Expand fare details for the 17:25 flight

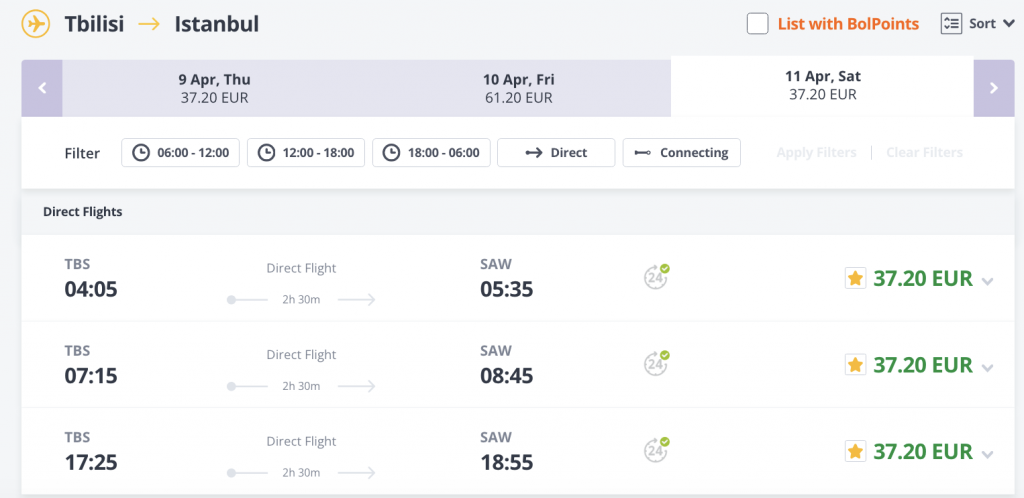coord(988,454)
